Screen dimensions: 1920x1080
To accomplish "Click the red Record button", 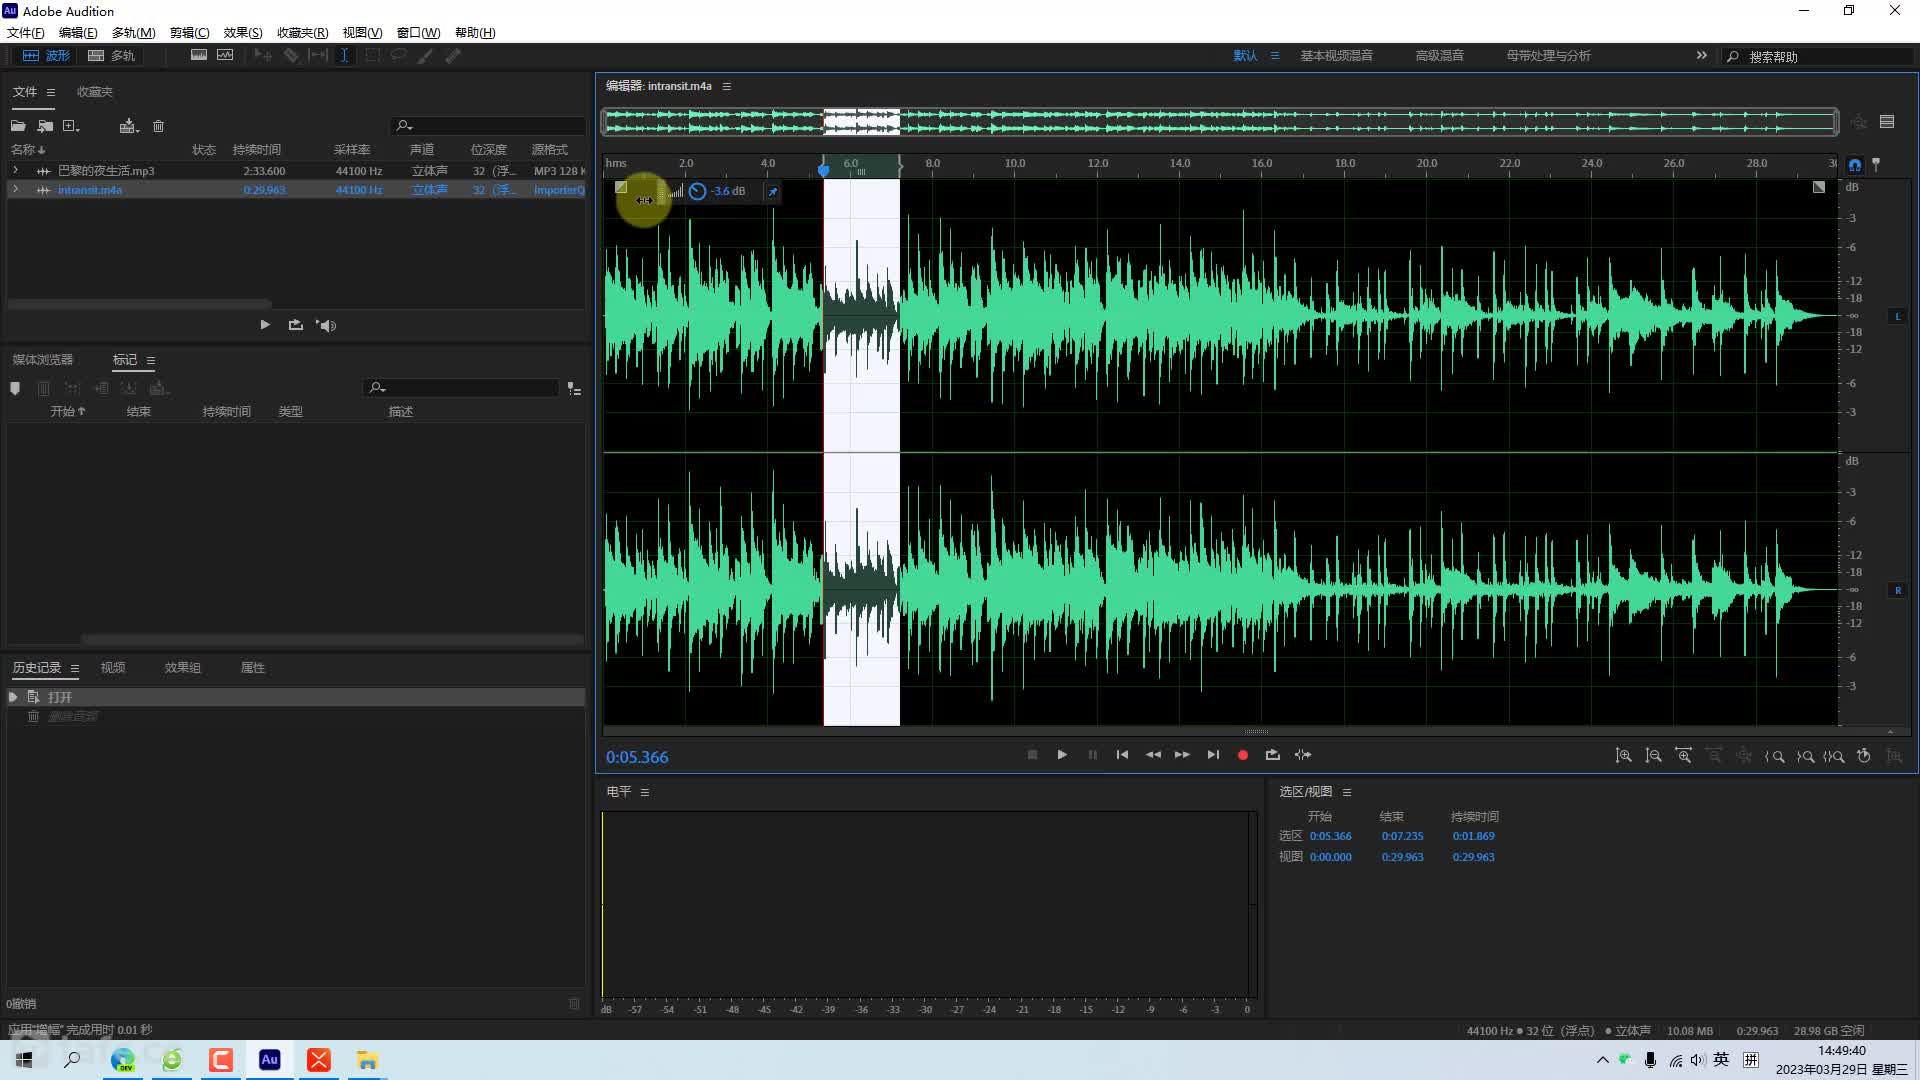I will (x=1243, y=756).
